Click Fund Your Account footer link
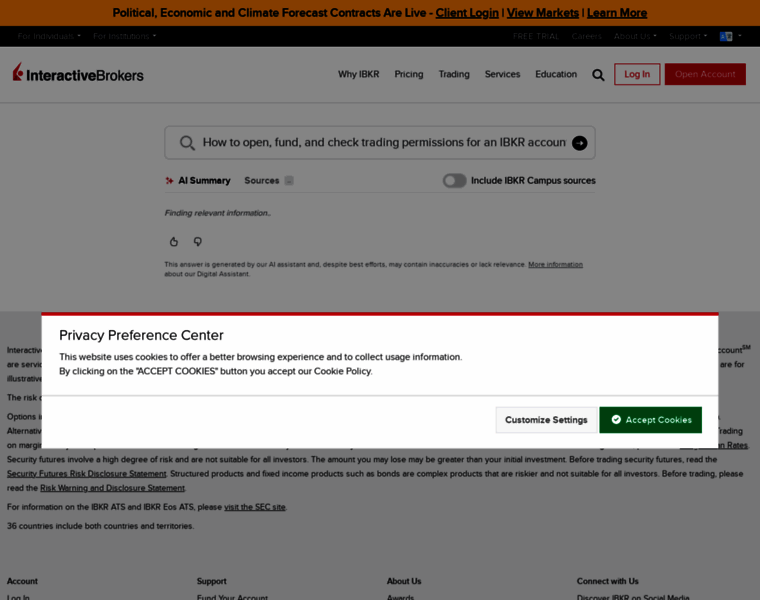The width and height of the screenshot is (760, 600). (x=232, y=597)
